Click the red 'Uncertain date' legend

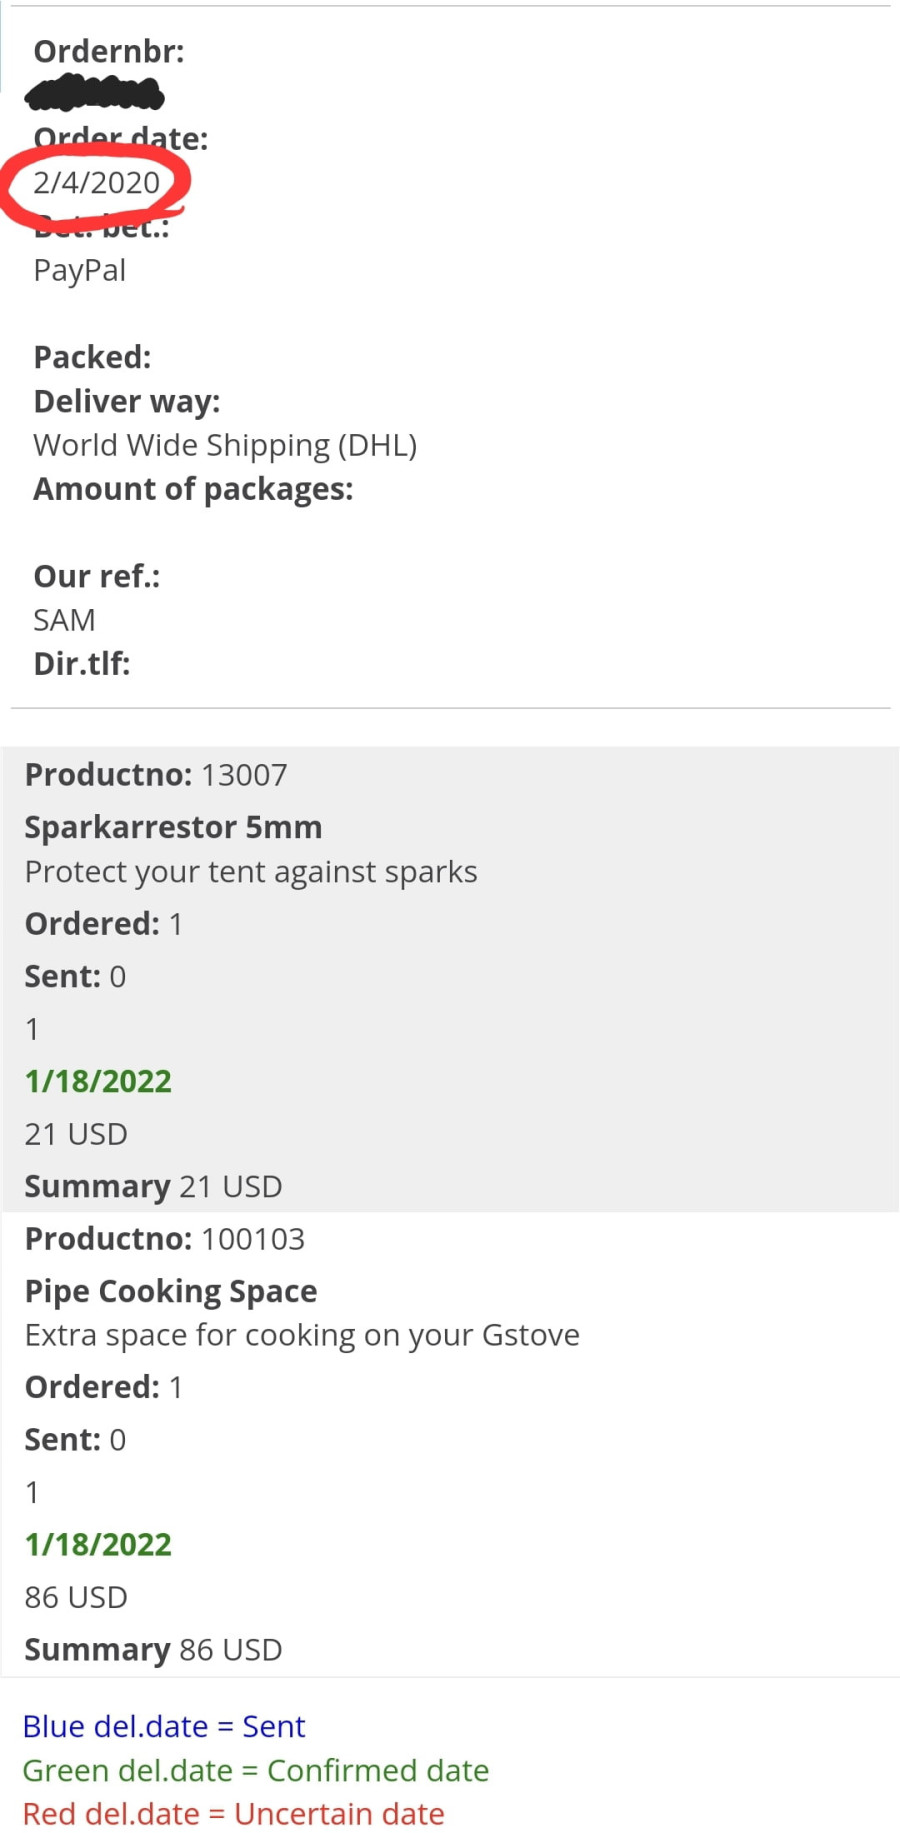click(x=234, y=1814)
